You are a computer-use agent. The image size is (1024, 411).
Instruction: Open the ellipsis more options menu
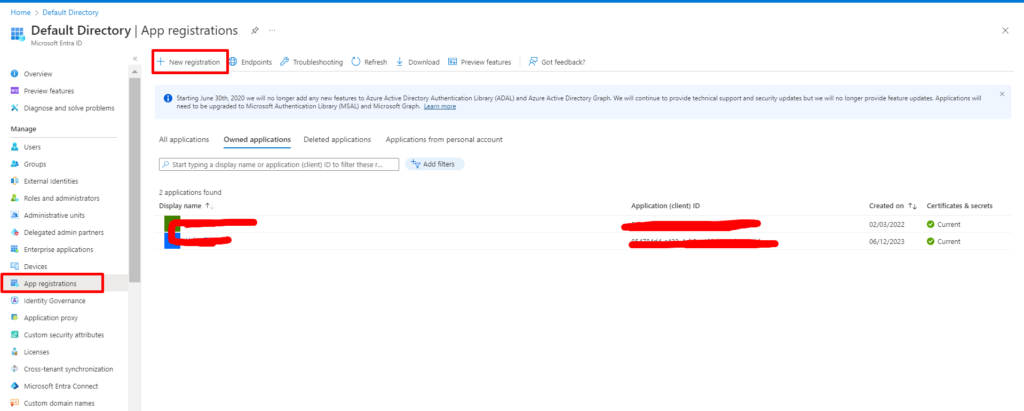click(x=272, y=30)
